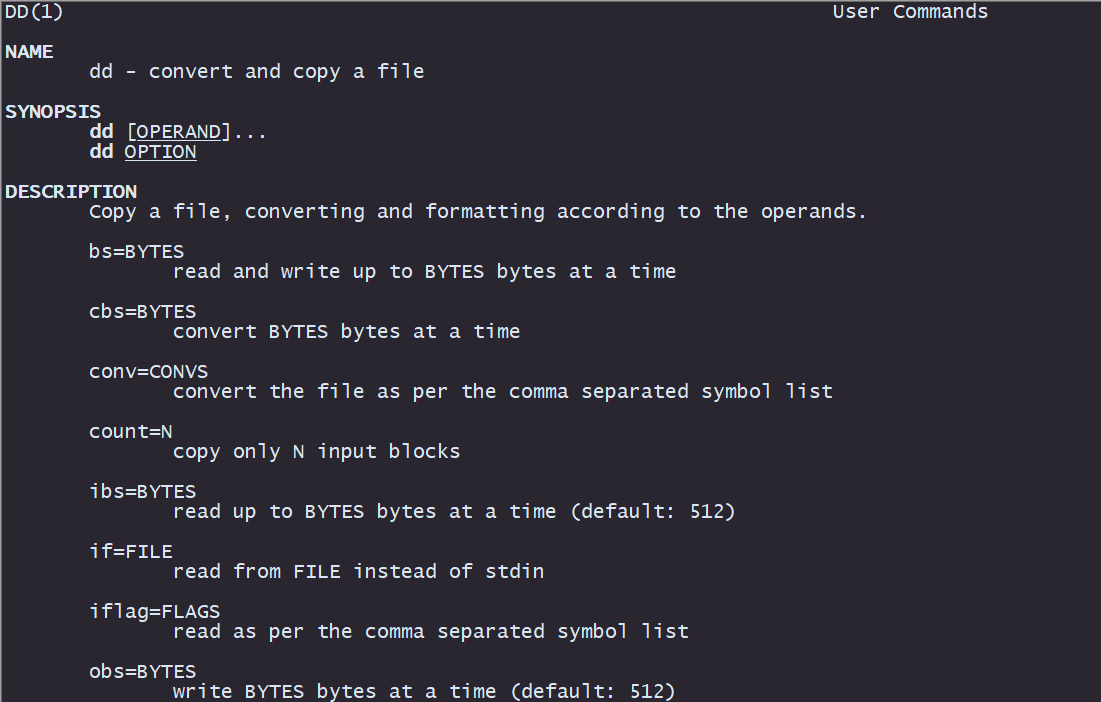Viewport: 1101px width, 702px height.
Task: Click the "copy only N input blocks" description
Action: (x=316, y=452)
